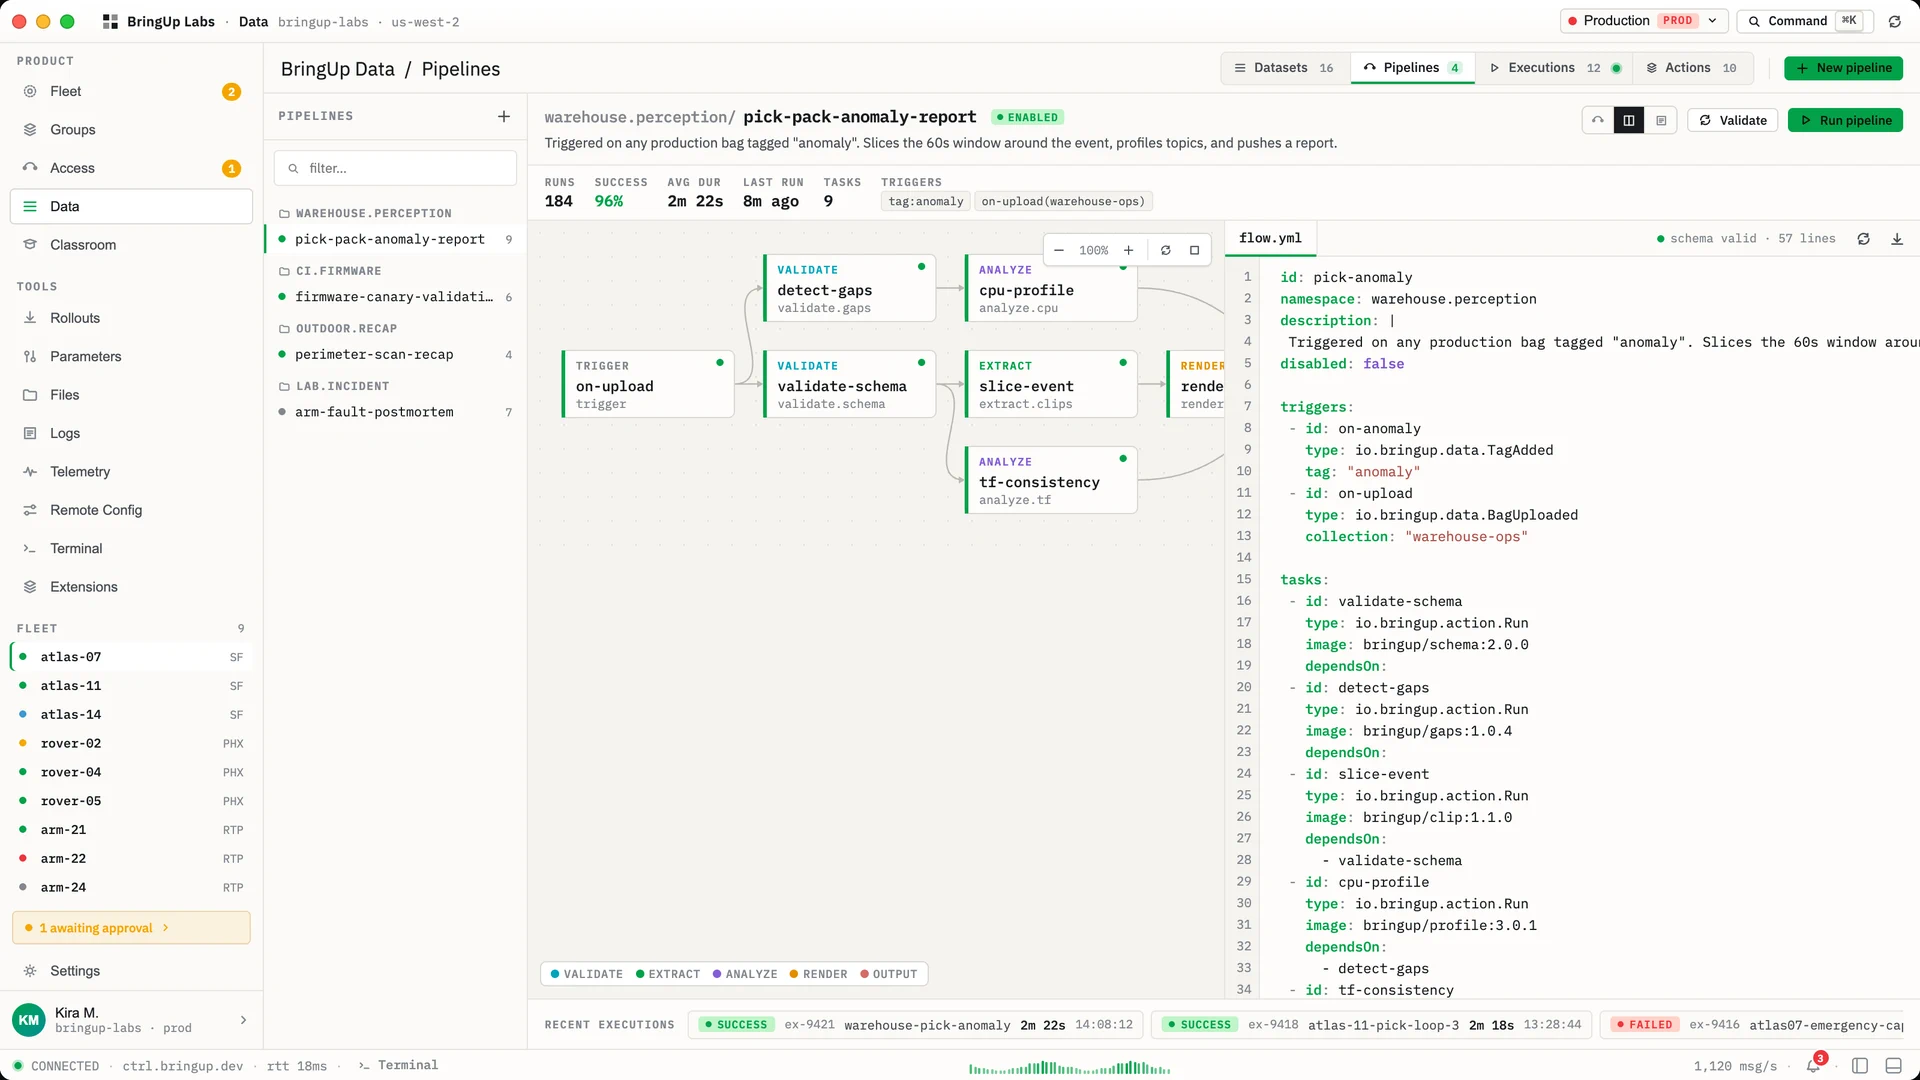Toggle RENDER in the graph legend
Image resolution: width=1920 pixels, height=1080 pixels.
tap(818, 974)
